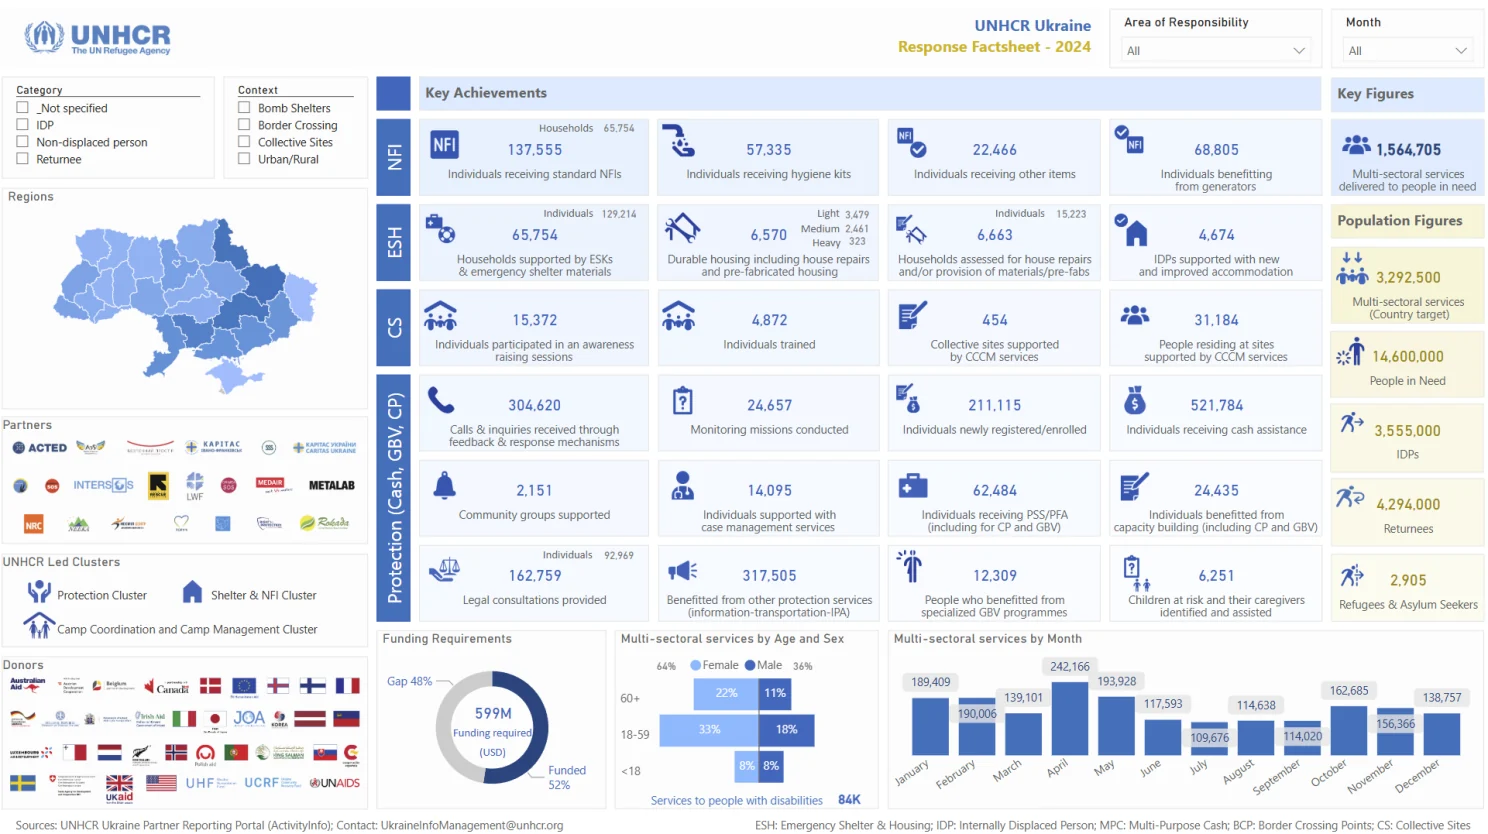Screen dimensions: 1488x834
Task: Click the briefcase PSS/PFA icon
Action: point(912,486)
